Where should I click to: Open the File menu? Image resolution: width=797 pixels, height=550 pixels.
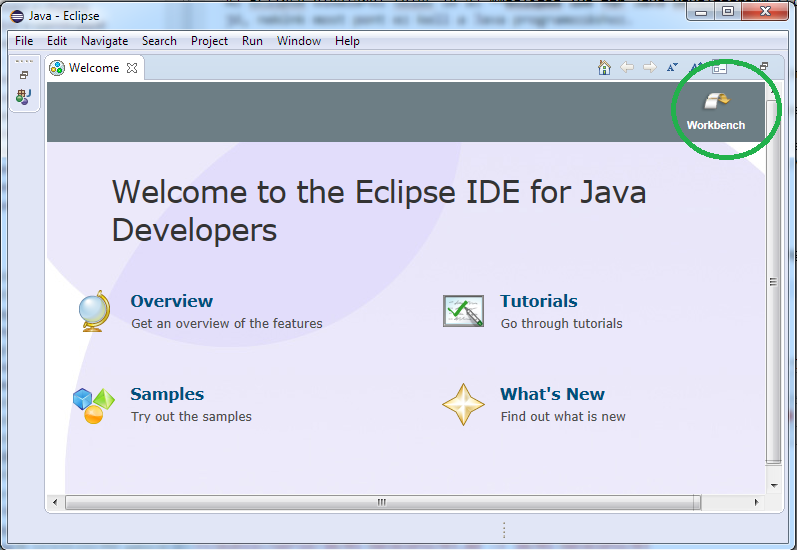click(x=24, y=41)
